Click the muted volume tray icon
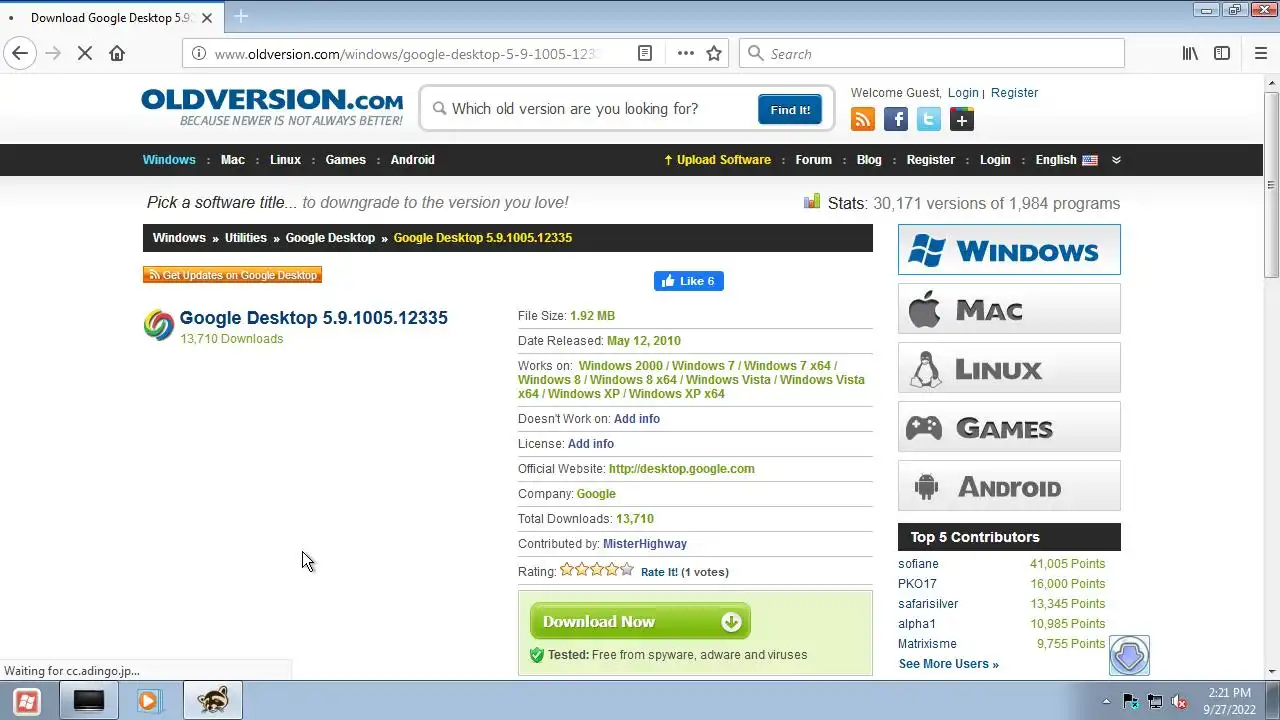The image size is (1280, 720). [1179, 702]
